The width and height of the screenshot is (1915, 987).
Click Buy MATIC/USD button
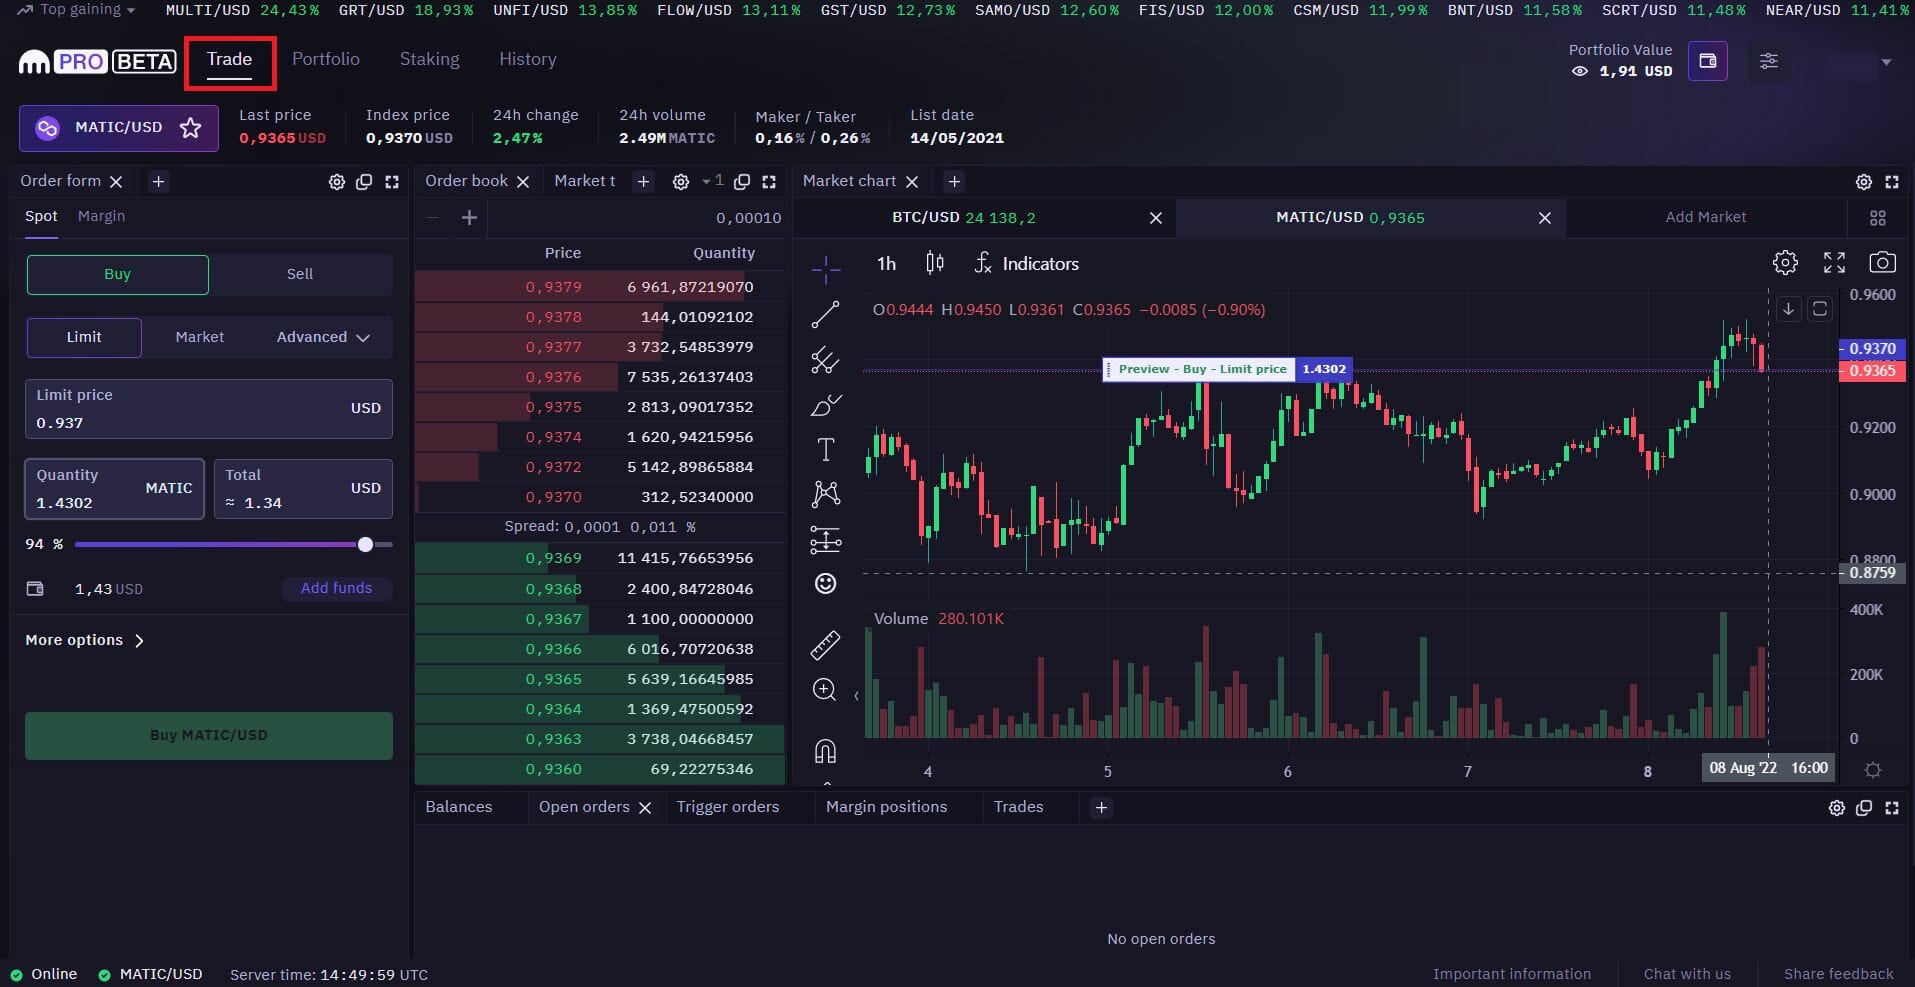pyautogui.click(x=209, y=736)
